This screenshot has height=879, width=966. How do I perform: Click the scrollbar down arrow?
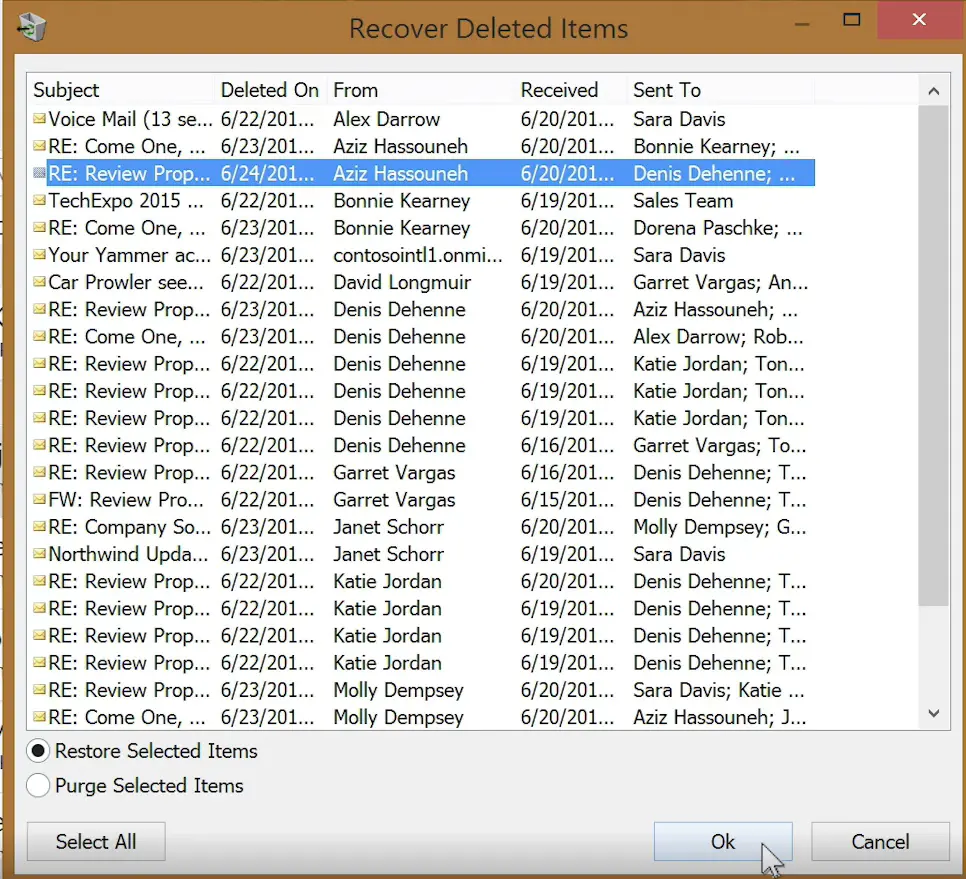click(933, 713)
